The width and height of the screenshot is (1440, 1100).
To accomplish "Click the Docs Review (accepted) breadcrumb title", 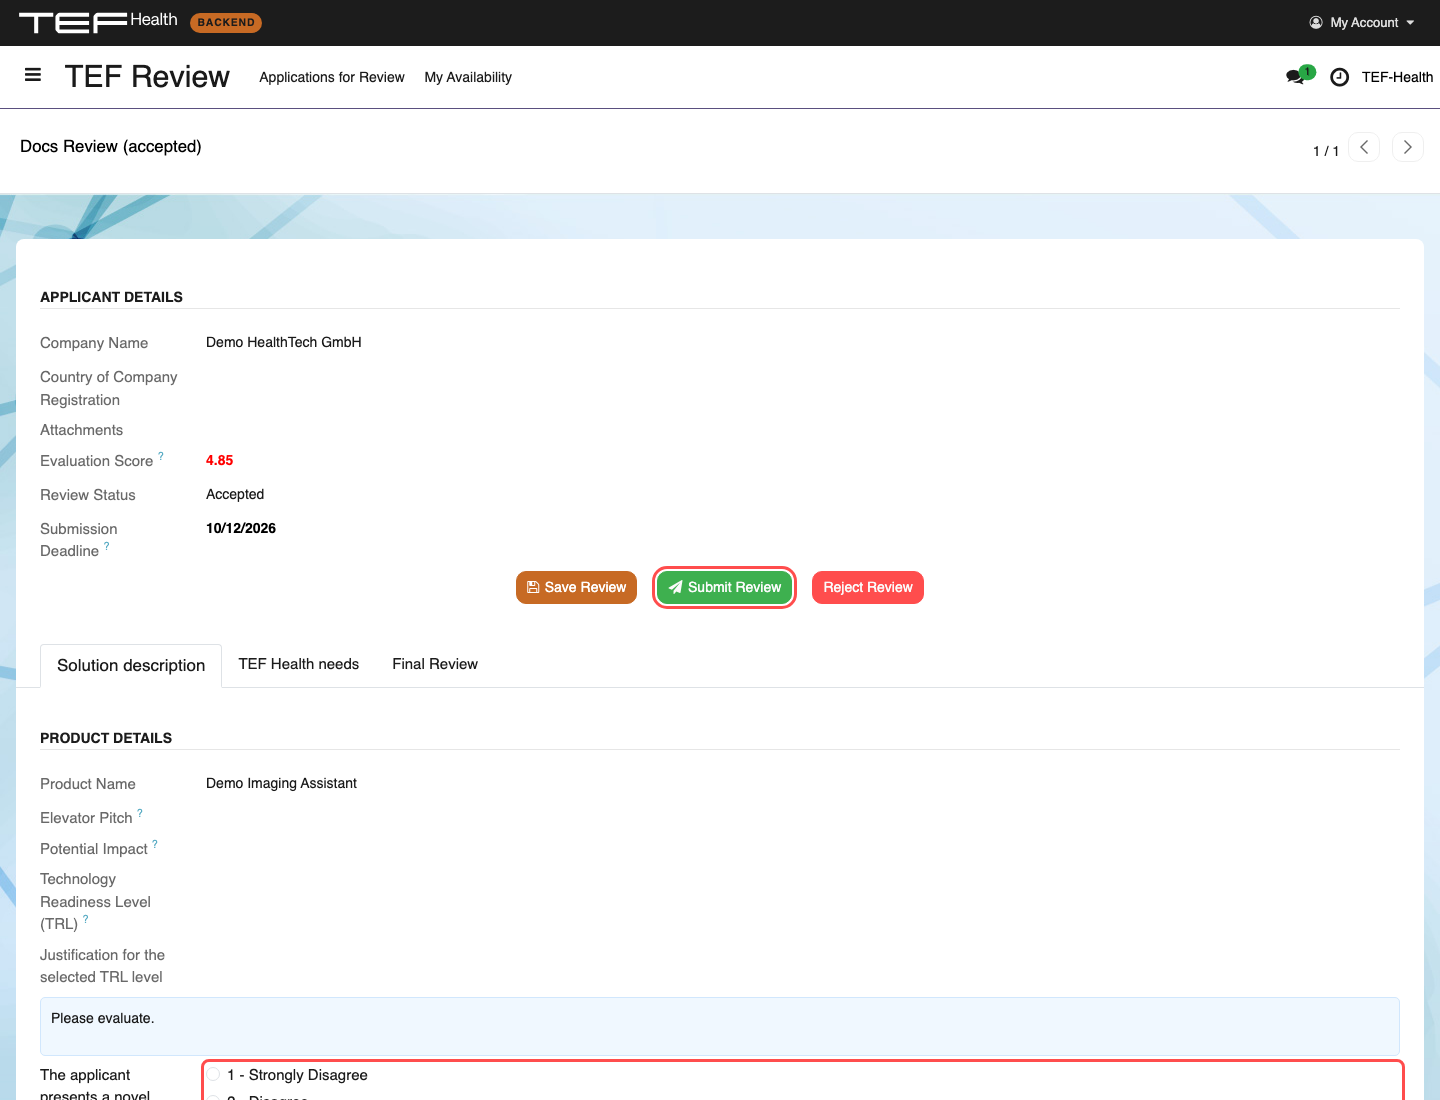I will pyautogui.click(x=111, y=146).
